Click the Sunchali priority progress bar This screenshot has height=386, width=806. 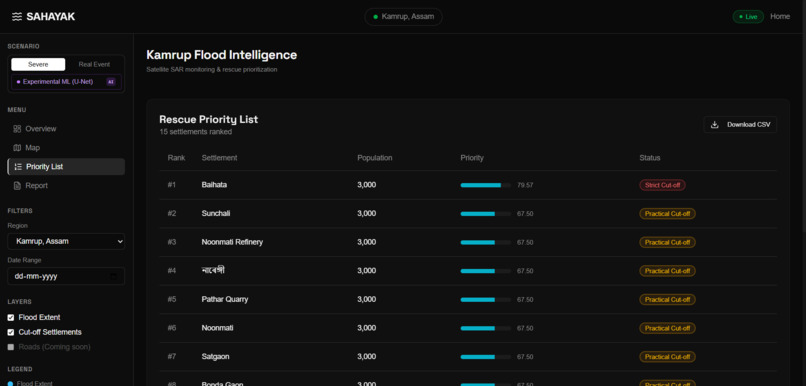(485, 214)
